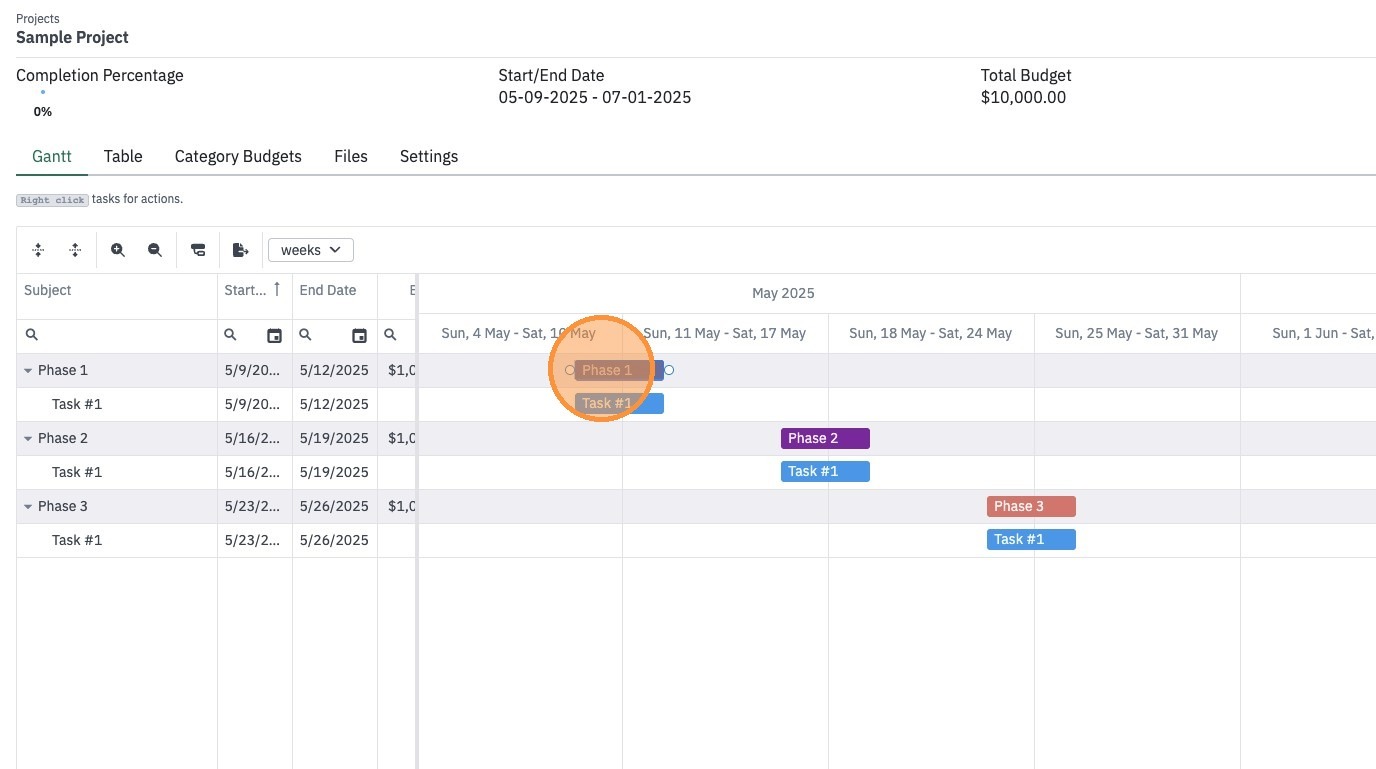Collapse the Phase 3 row
Image resolution: width=1376 pixels, height=769 pixels.
coord(29,506)
